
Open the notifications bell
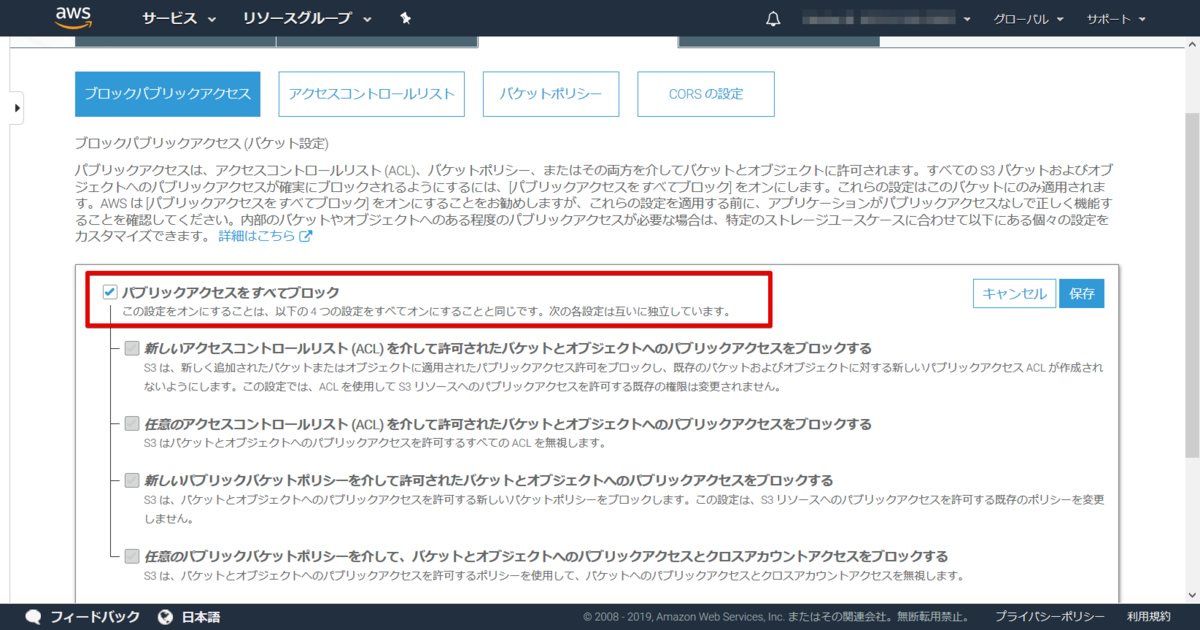point(773,19)
